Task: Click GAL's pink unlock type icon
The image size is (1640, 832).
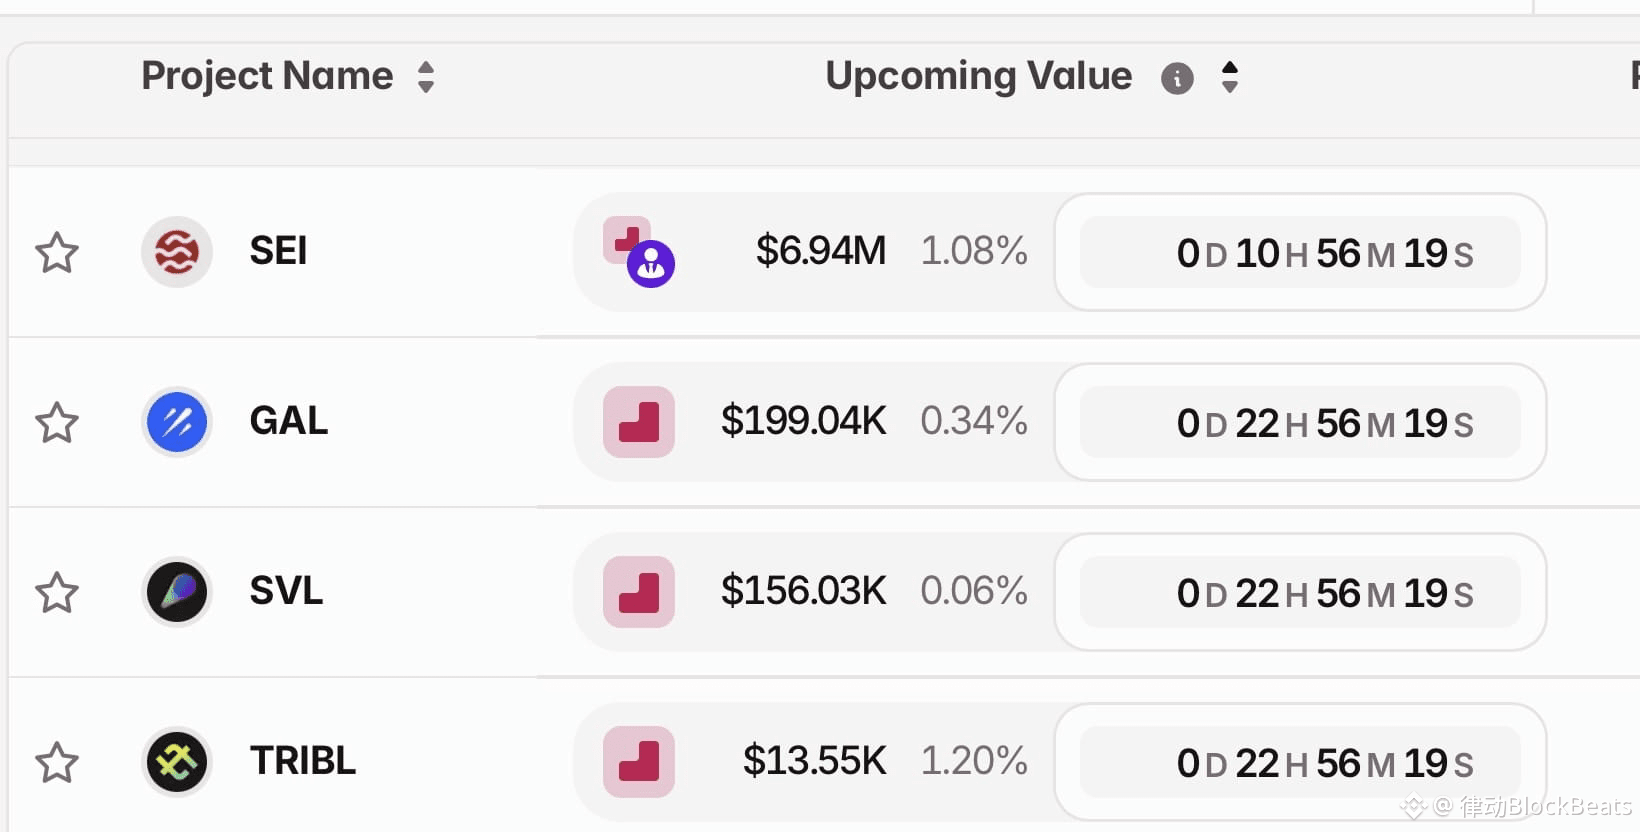Action: coord(639,422)
